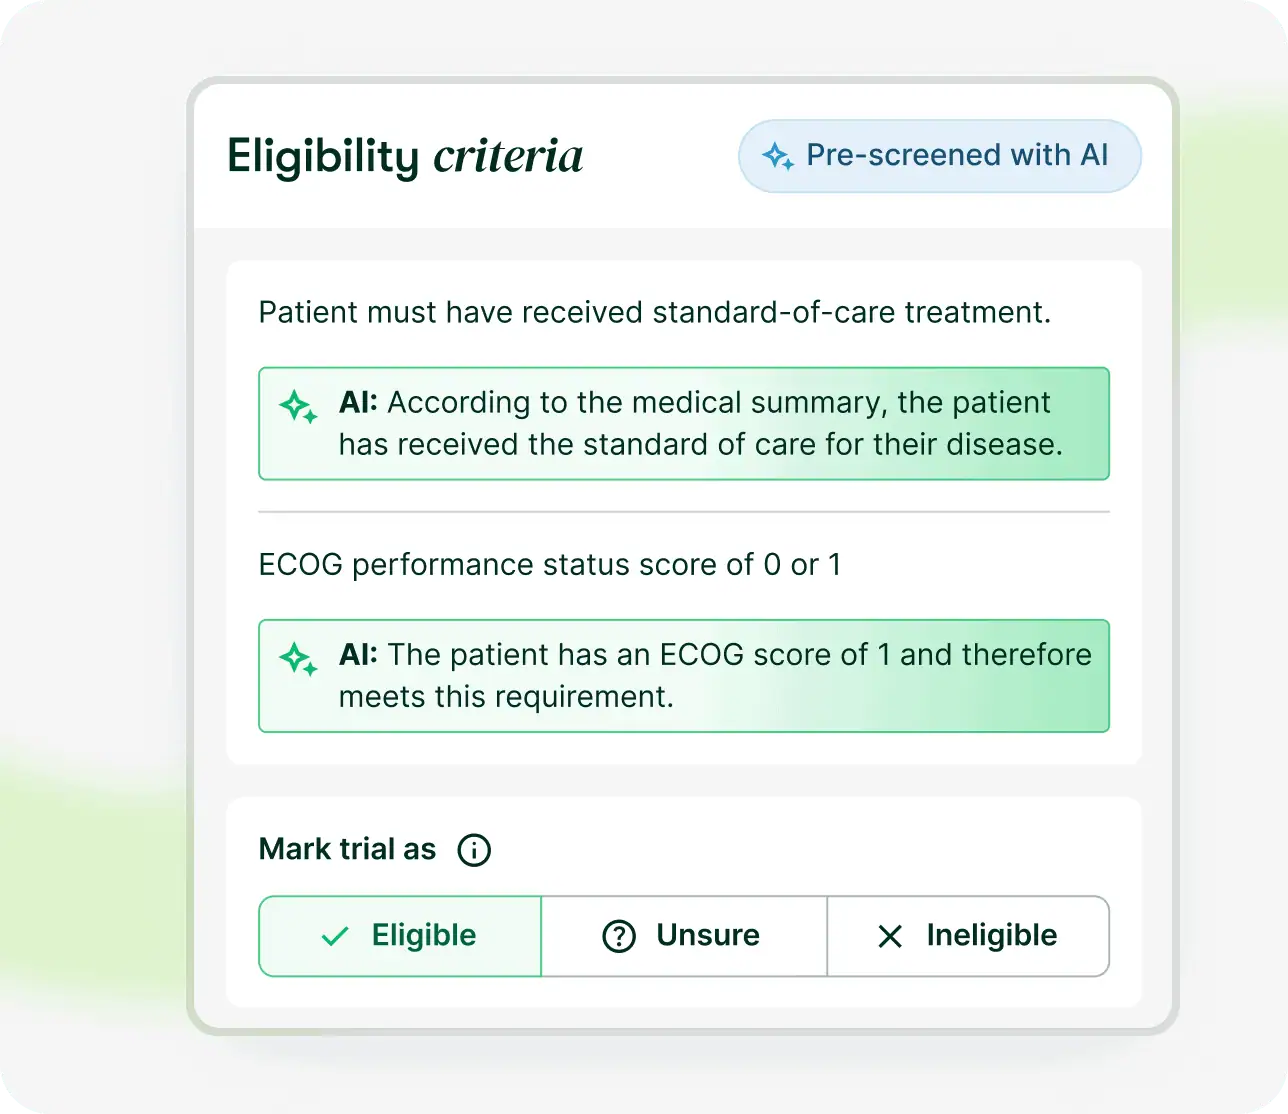The width and height of the screenshot is (1288, 1114).
Task: Click bold AI label in medical summary note
Action: (x=358, y=402)
